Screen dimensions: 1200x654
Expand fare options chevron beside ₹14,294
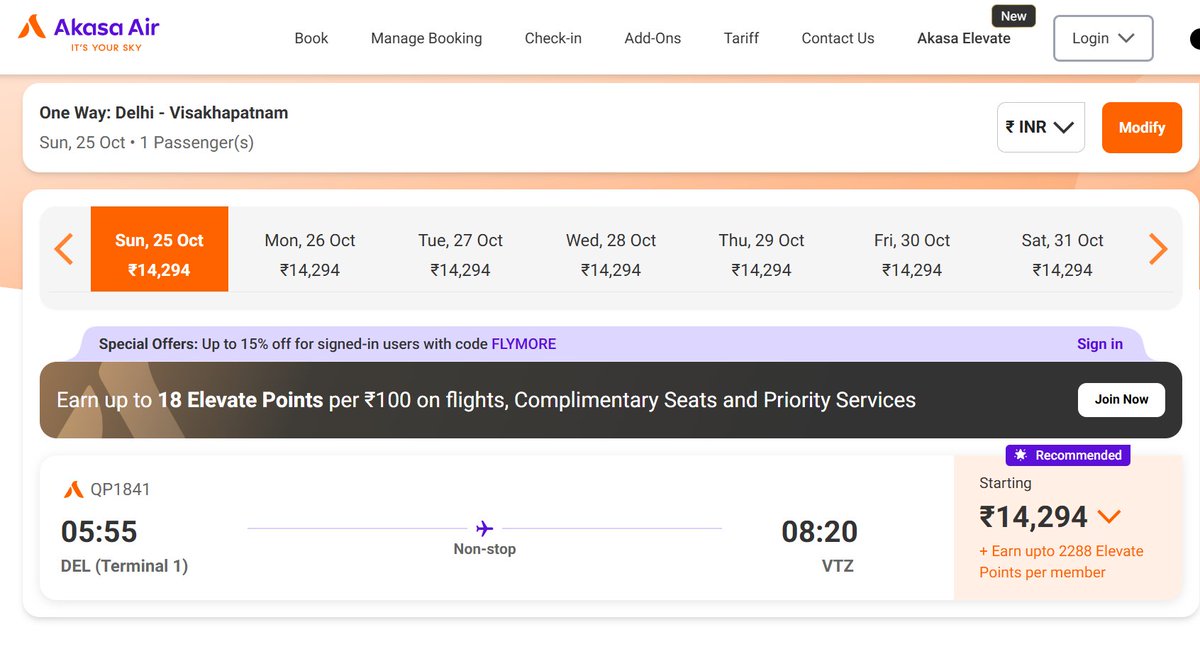[1109, 517]
